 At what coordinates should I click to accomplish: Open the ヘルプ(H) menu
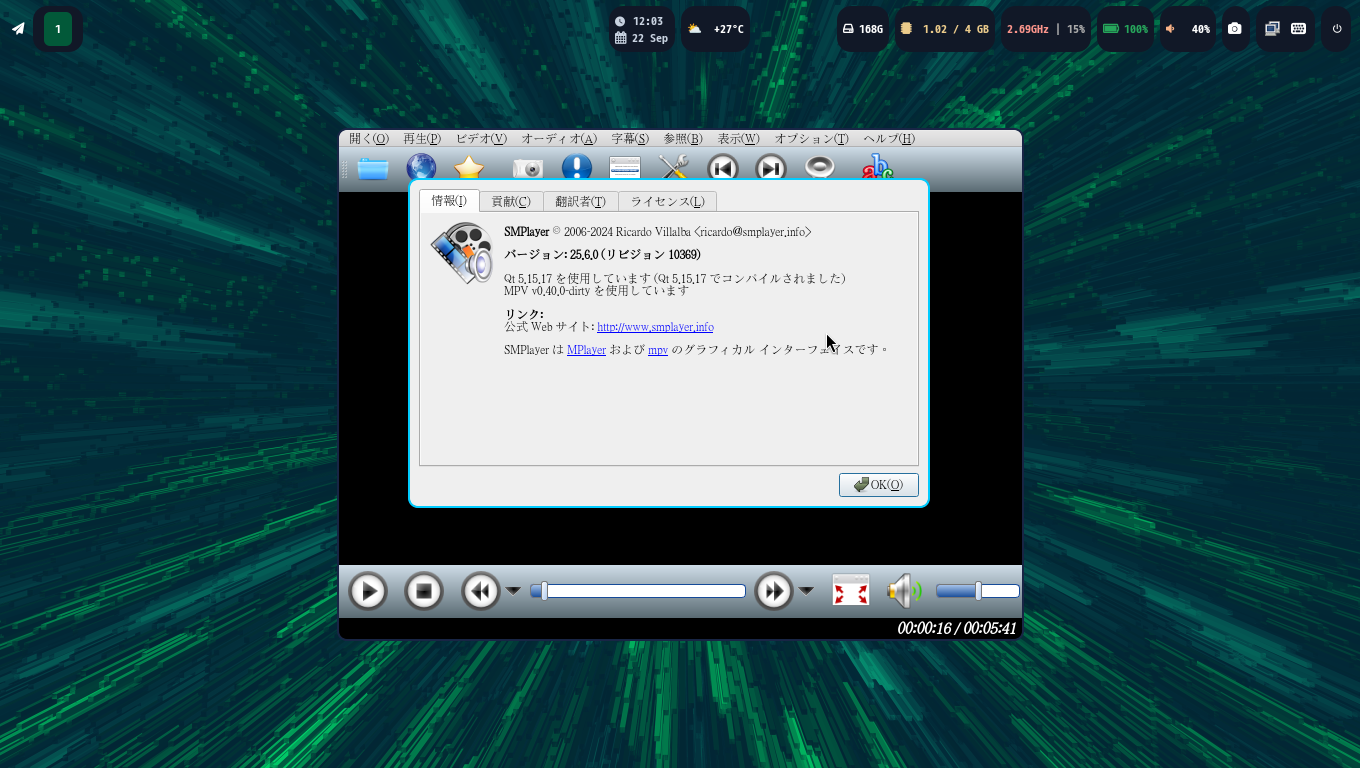(889, 139)
